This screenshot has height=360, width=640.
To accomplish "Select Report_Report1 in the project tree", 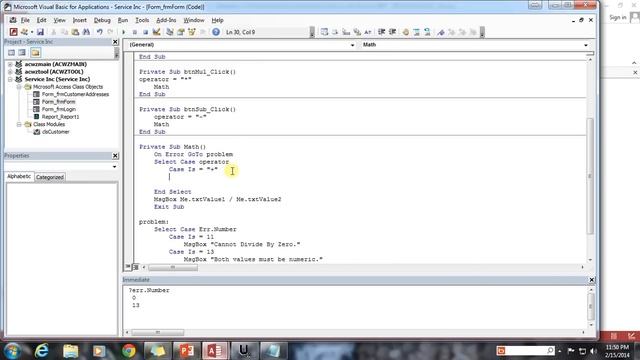I will [60, 117].
